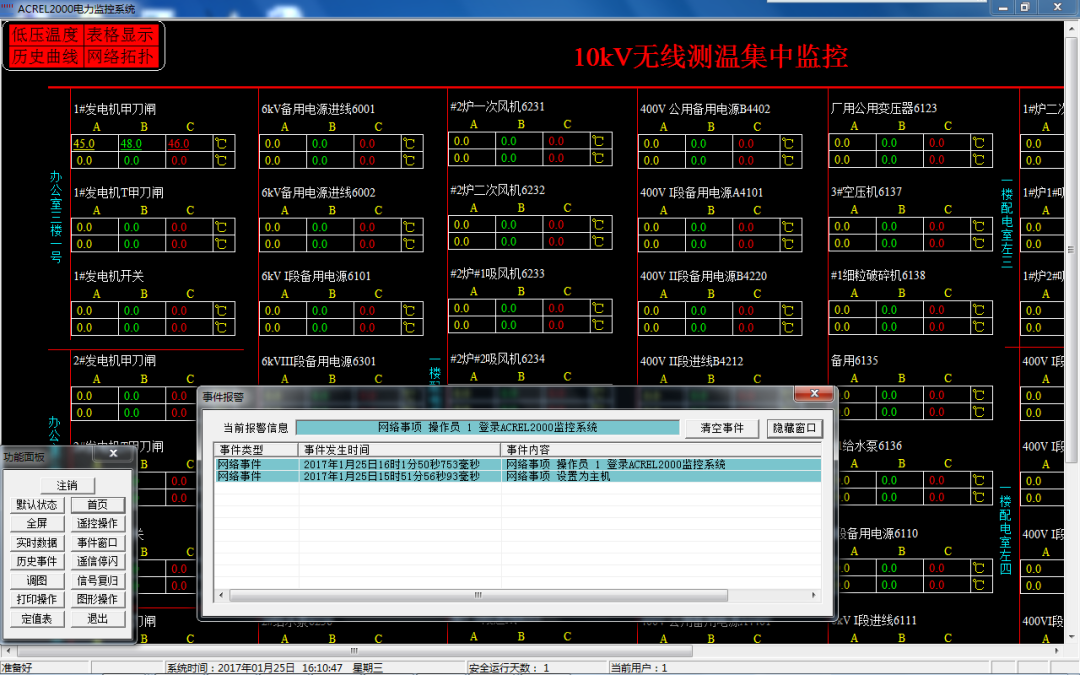The height and width of the screenshot is (675, 1080).
Task: Click ℃ icon on 厂用备用变压器6123 panel
Action: [x=978, y=144]
